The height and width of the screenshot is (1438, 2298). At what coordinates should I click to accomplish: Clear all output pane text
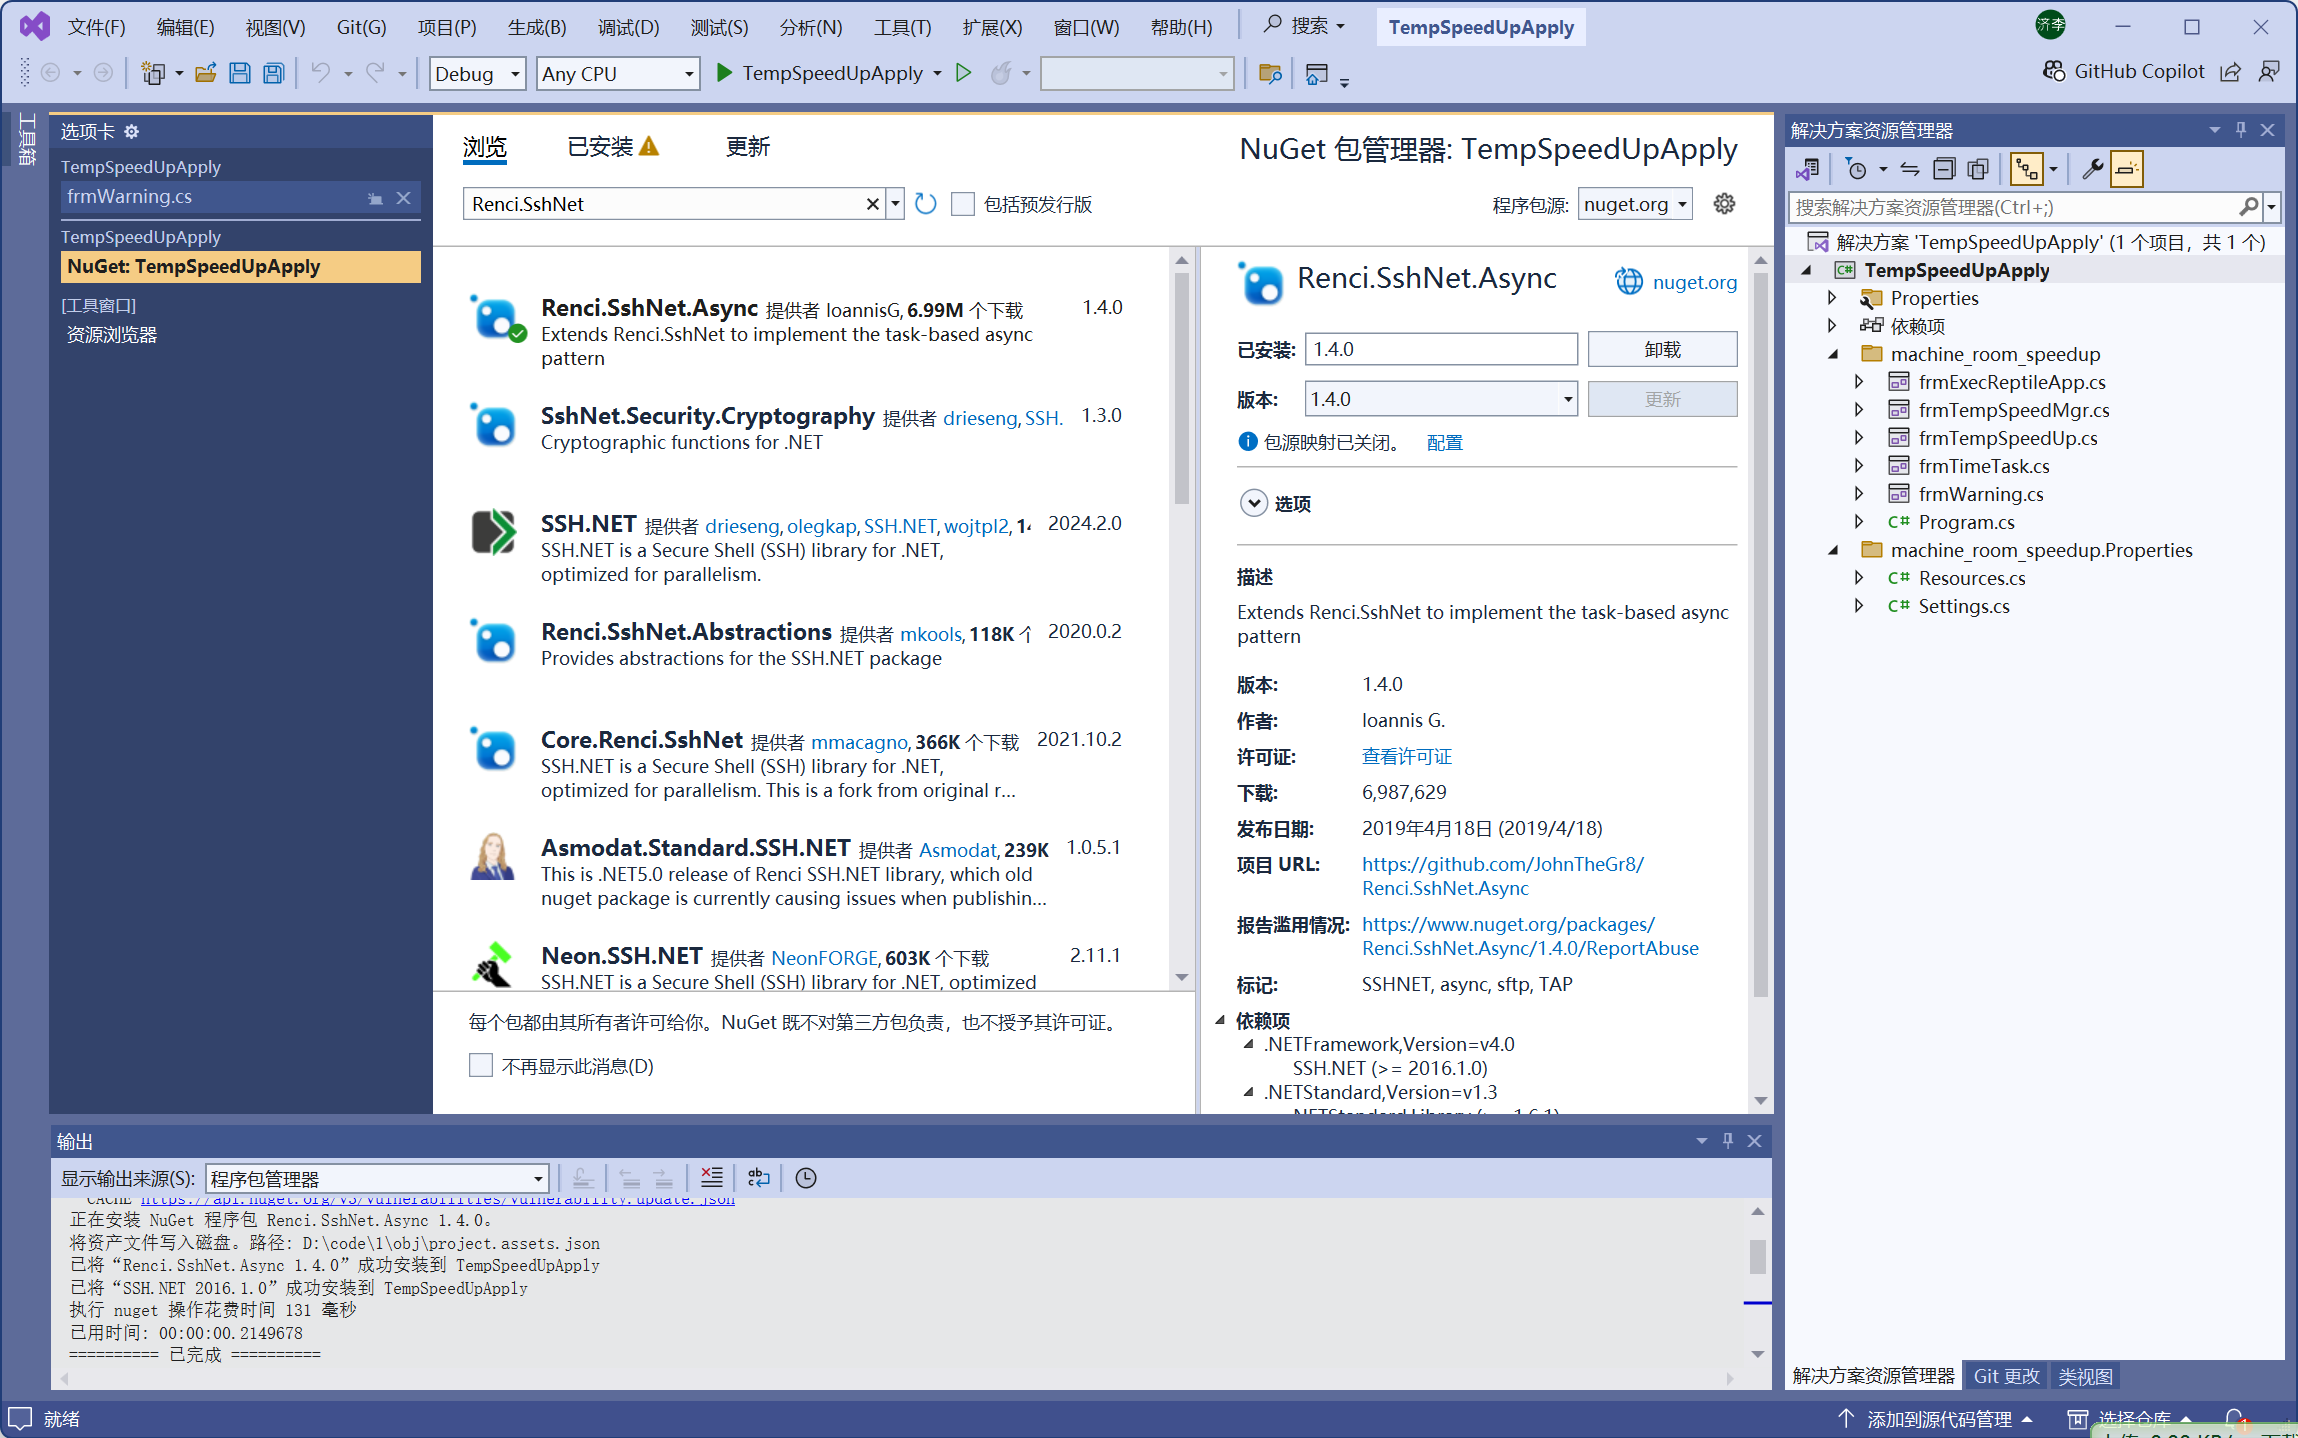pos(712,1178)
